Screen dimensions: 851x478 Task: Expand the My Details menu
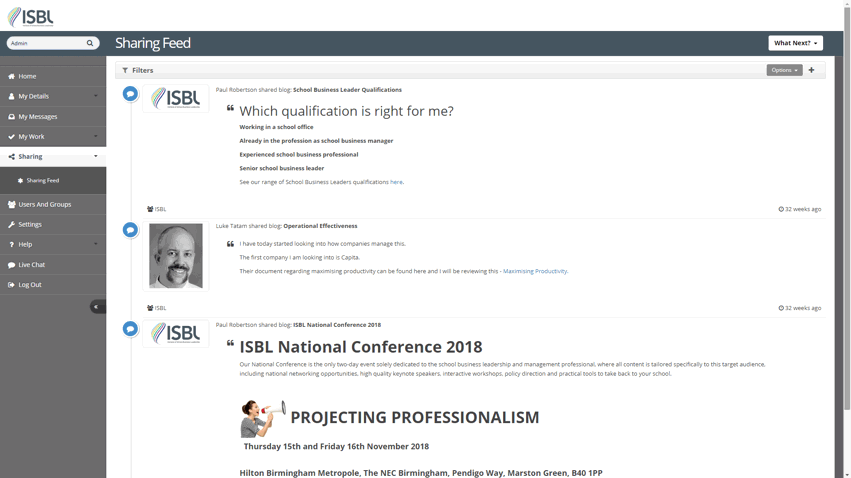coord(53,96)
